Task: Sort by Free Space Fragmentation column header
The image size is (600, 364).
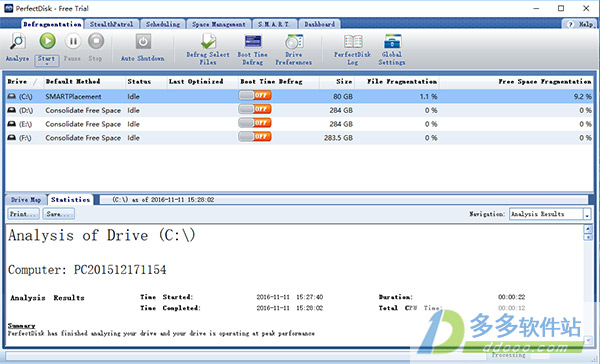Action: (x=516, y=82)
